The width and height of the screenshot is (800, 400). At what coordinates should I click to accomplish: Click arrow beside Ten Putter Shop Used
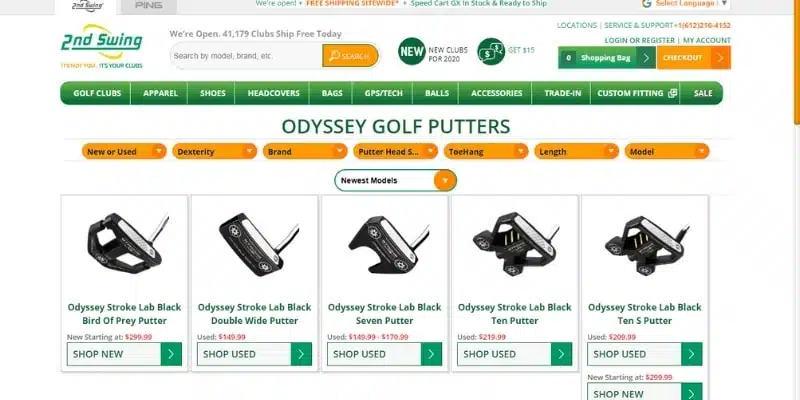coord(561,354)
